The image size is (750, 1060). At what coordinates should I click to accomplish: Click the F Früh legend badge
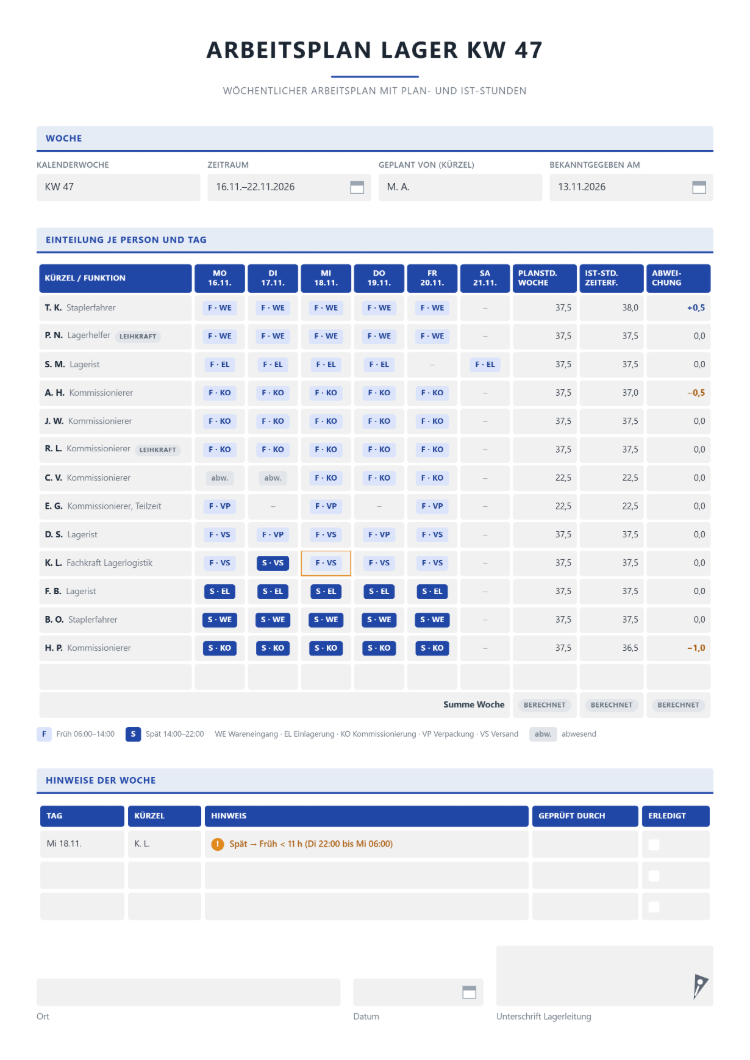[x=44, y=734]
